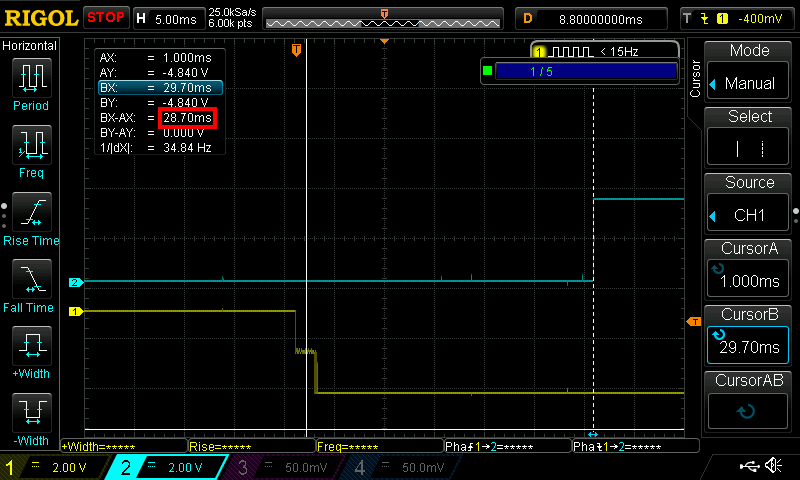Click the rising phase 1→2 result field
This screenshot has height=480, width=800.
pyautogui.click(x=508, y=446)
